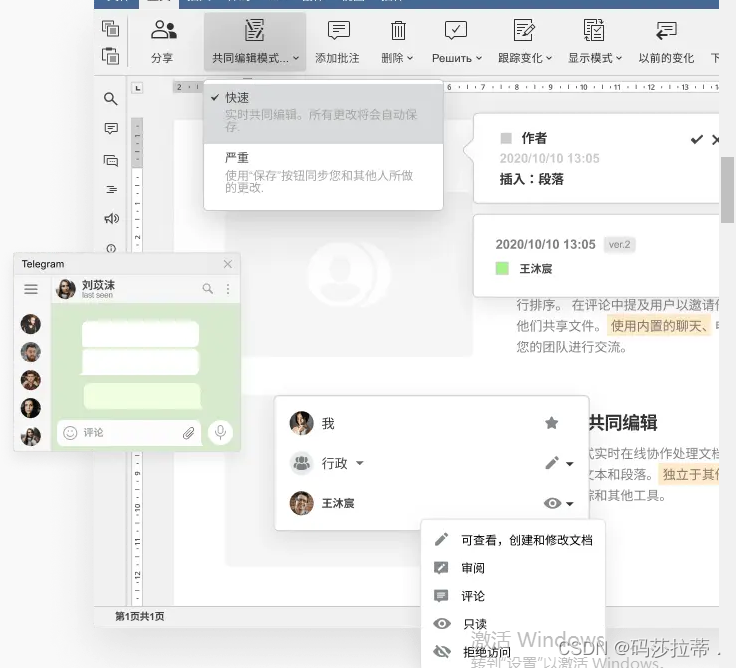Open the chat icon in left sidebar

(111, 161)
